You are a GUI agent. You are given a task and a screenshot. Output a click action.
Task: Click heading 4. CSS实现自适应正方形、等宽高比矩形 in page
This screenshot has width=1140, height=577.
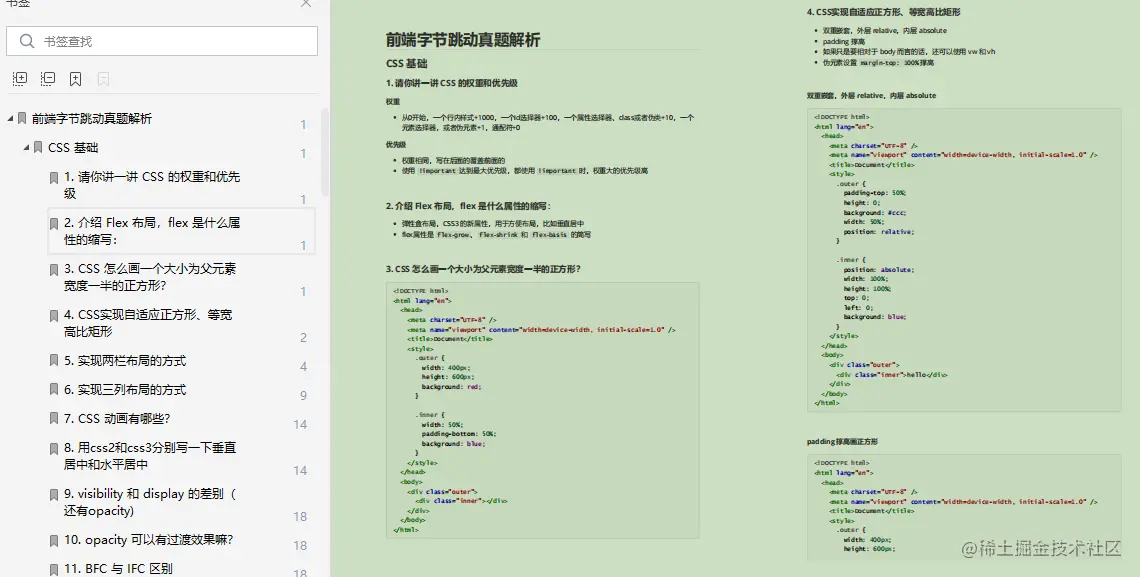[883, 12]
